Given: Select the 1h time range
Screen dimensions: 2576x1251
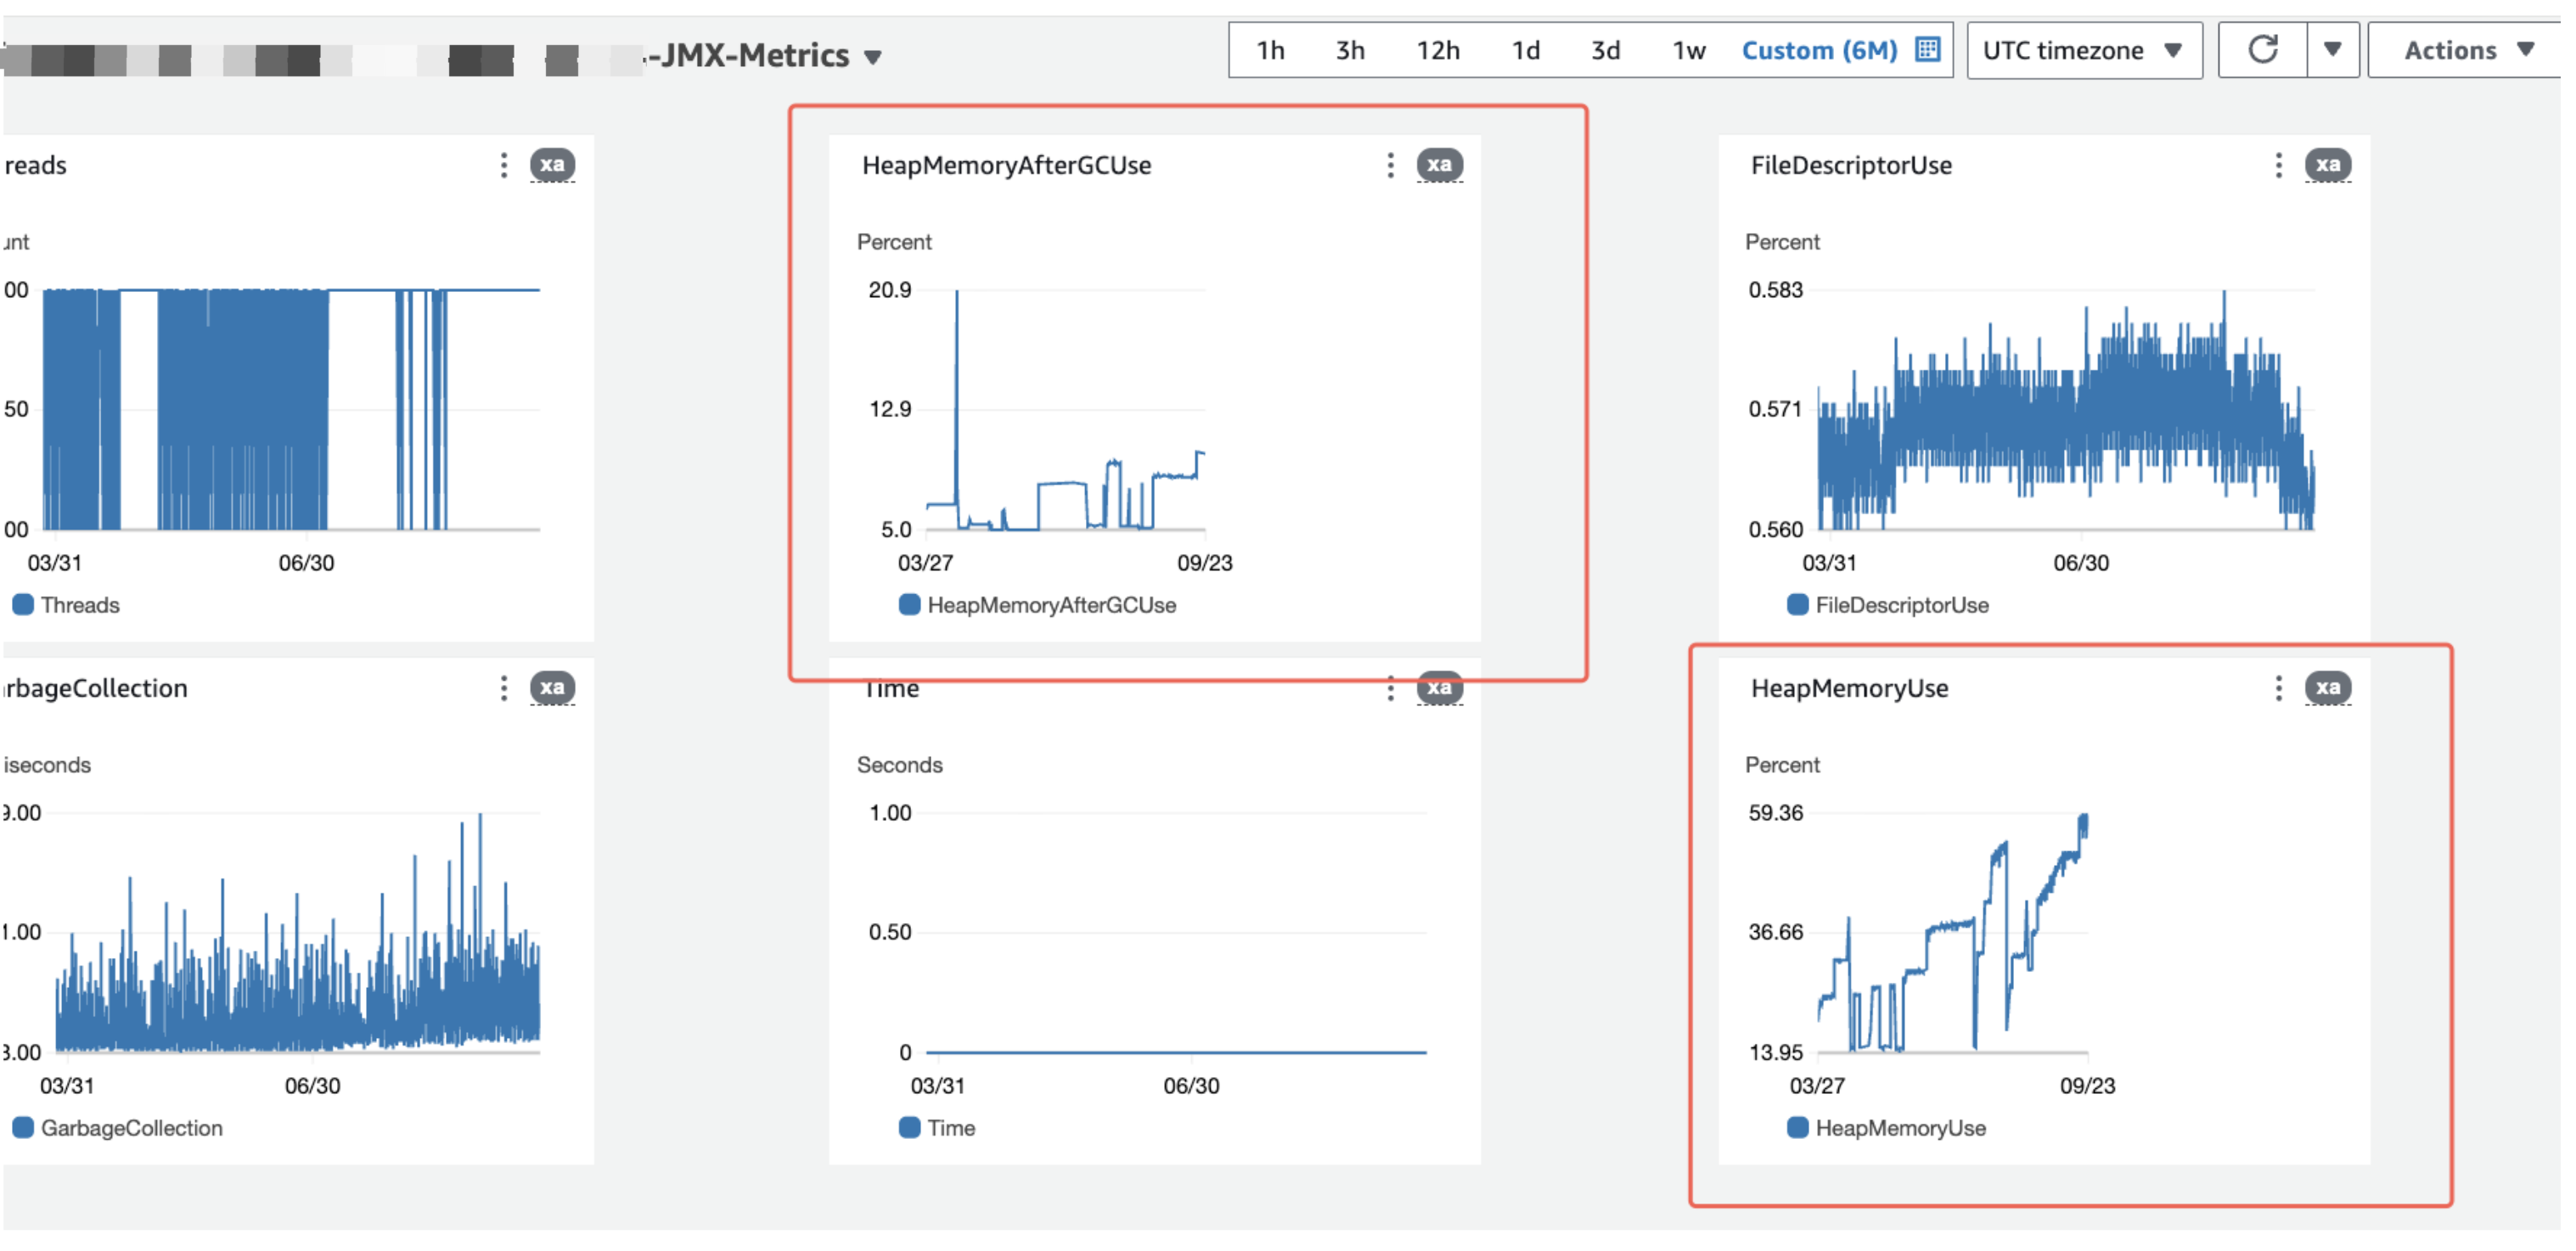Looking at the screenshot, I should pyautogui.click(x=1270, y=50).
